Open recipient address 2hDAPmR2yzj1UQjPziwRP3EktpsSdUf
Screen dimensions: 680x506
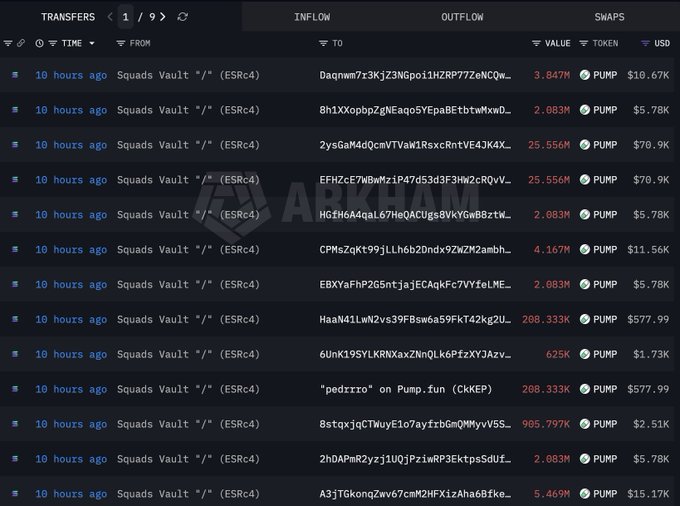point(415,459)
